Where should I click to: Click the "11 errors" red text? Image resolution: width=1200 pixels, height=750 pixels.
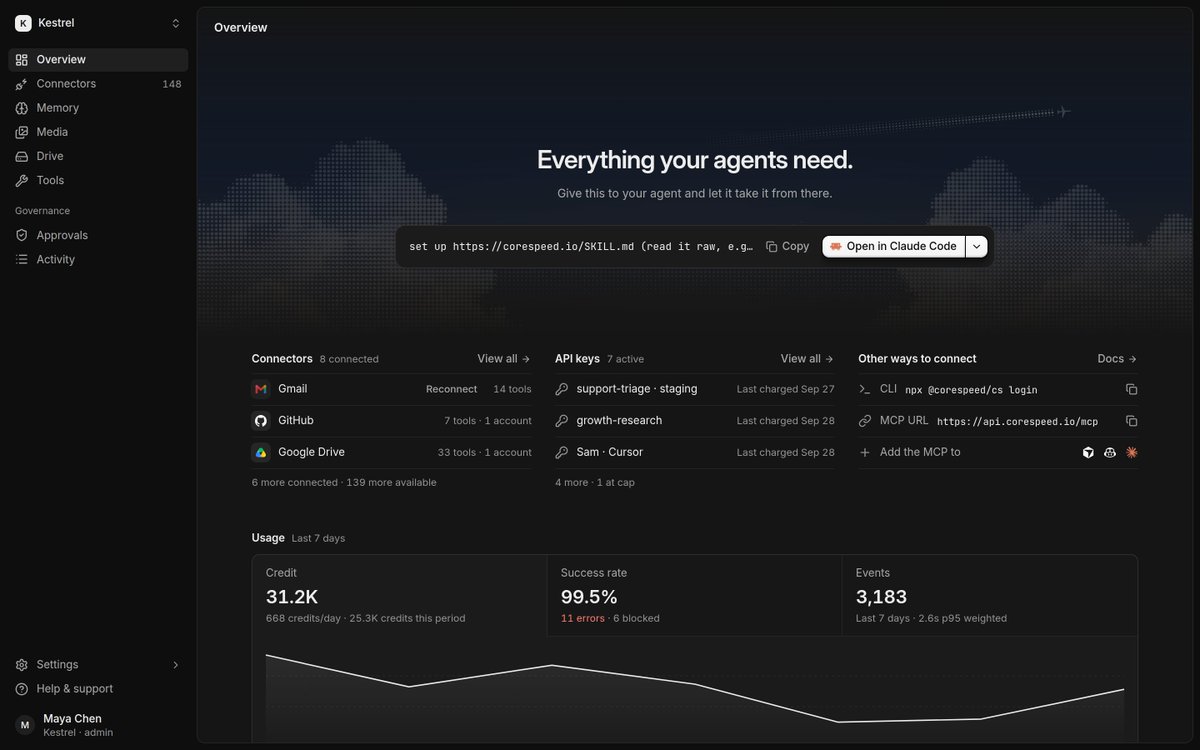click(583, 619)
